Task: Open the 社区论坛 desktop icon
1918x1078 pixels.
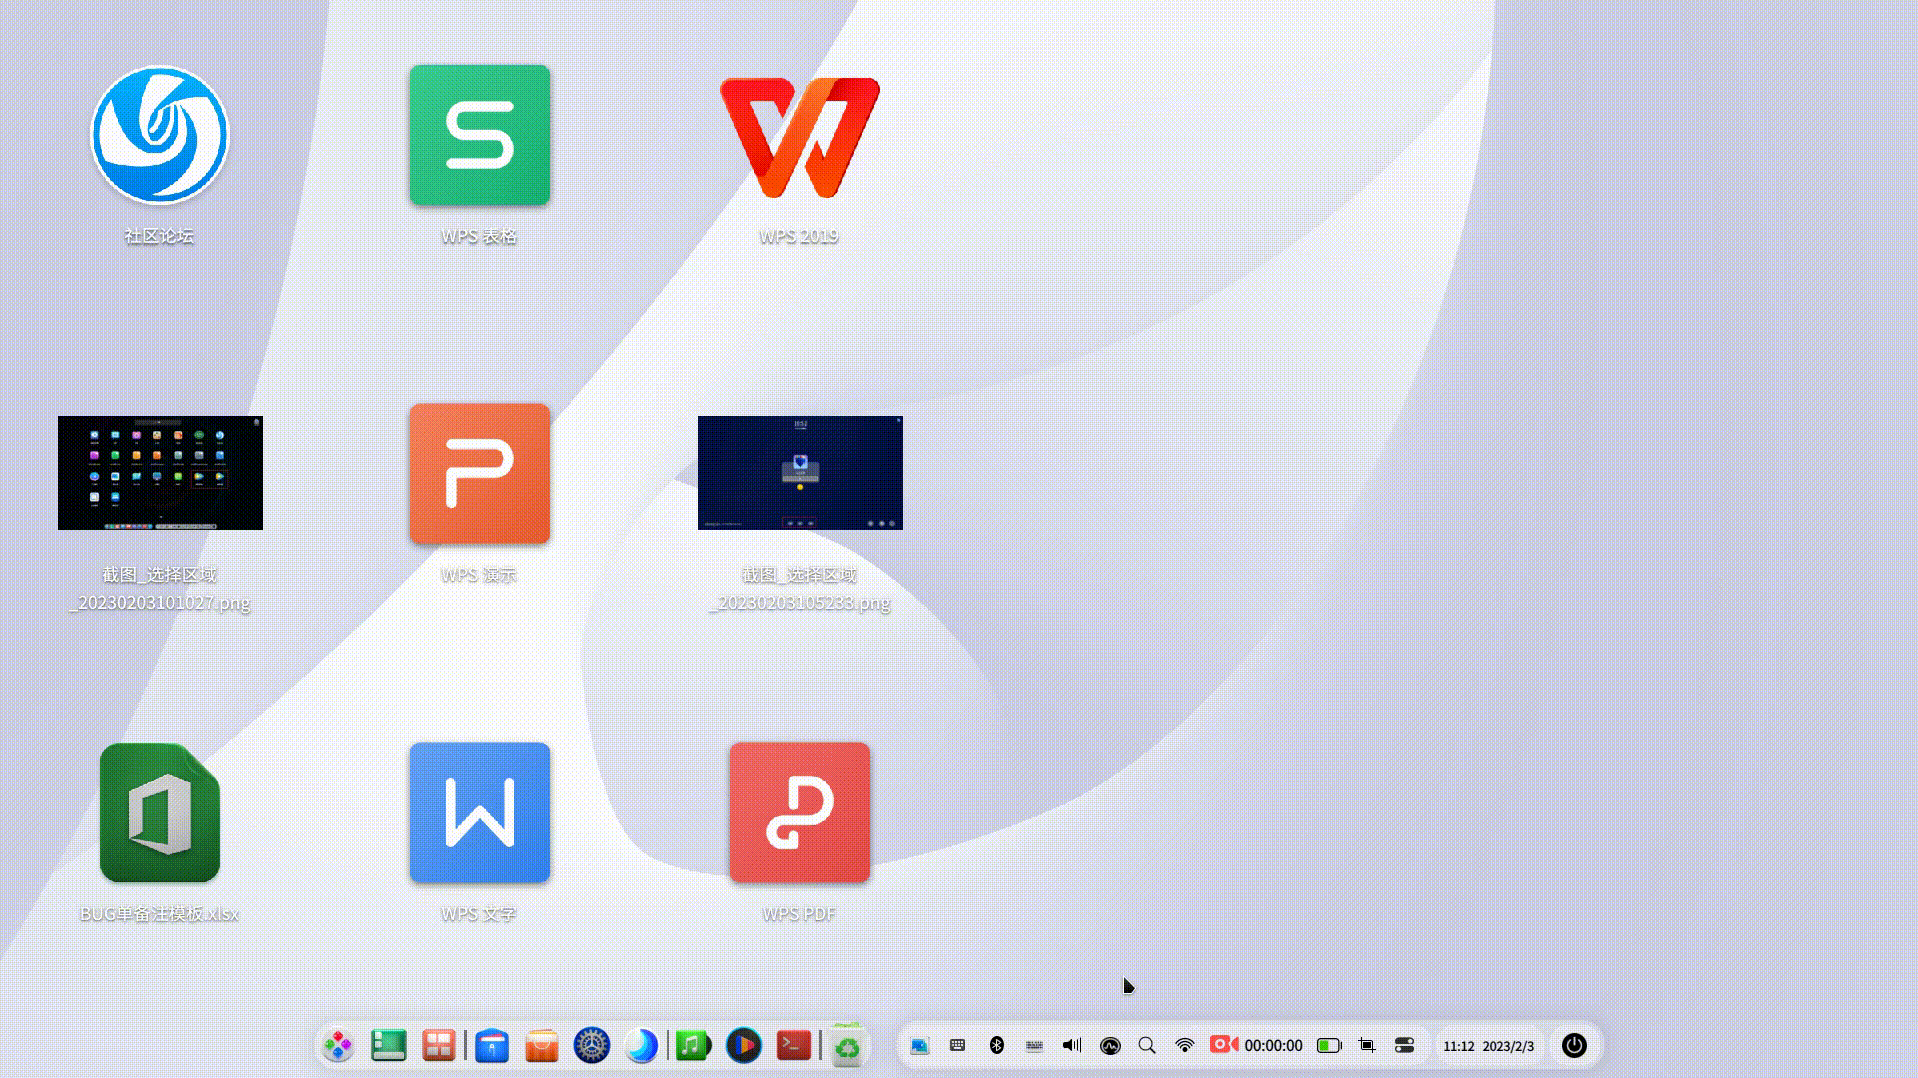Action: click(160, 136)
